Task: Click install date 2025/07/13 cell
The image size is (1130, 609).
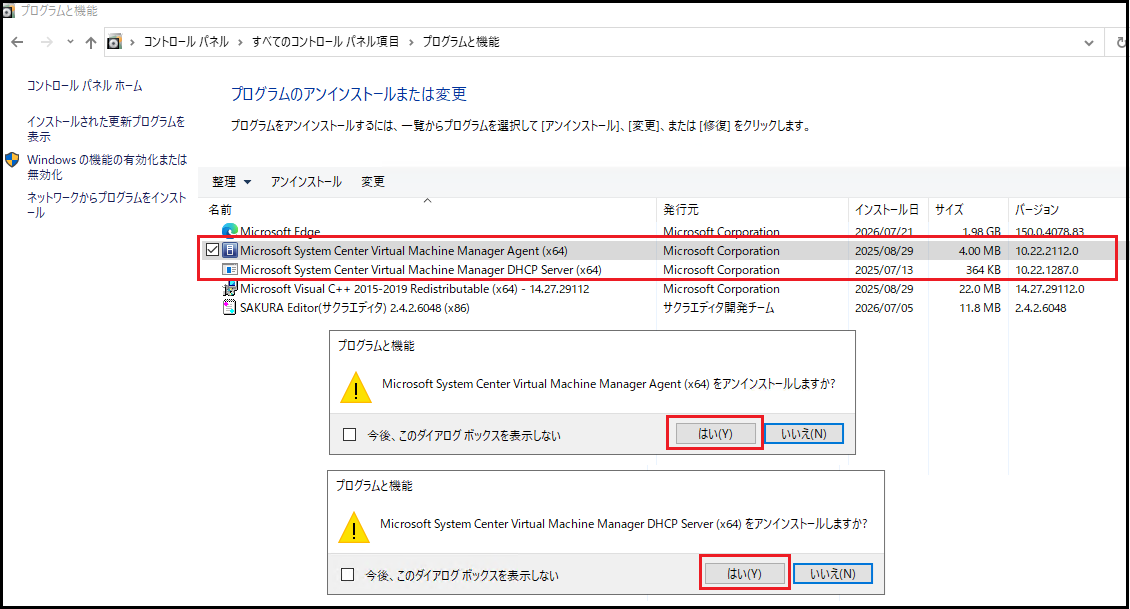Action: pos(884,270)
